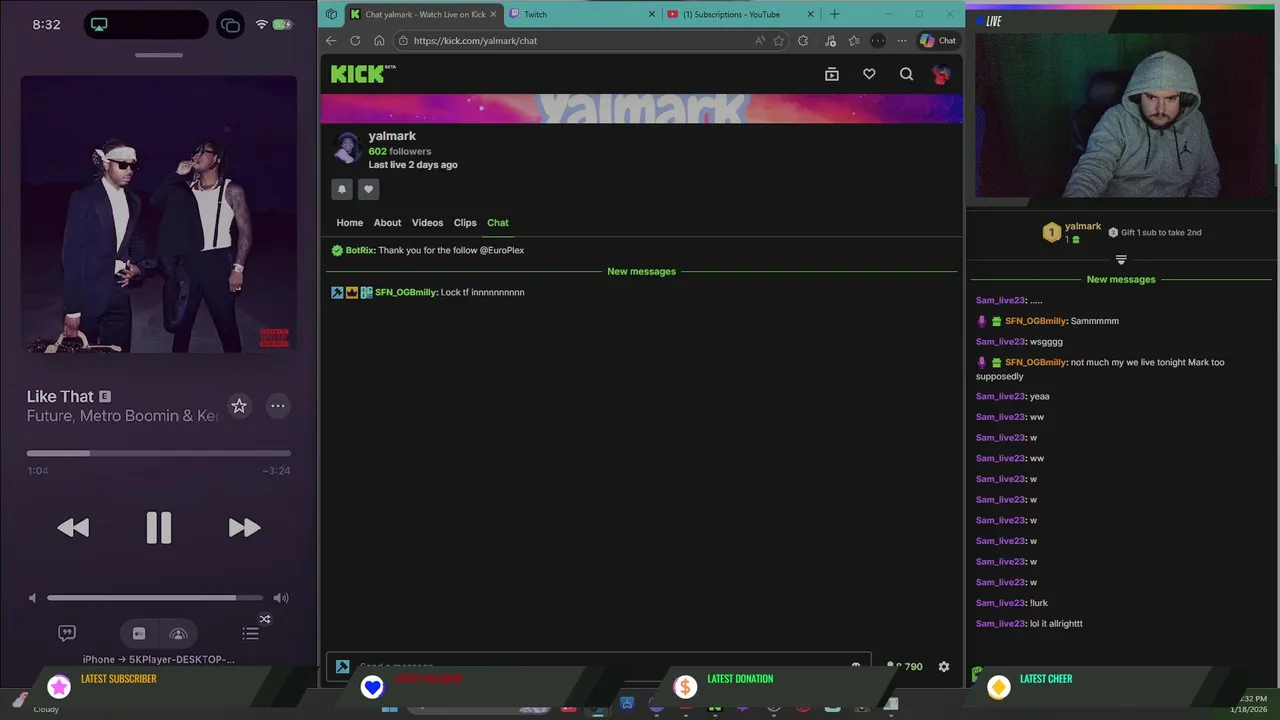
Task: Expand the gift leaderboard chevron
Action: [x=1121, y=259]
